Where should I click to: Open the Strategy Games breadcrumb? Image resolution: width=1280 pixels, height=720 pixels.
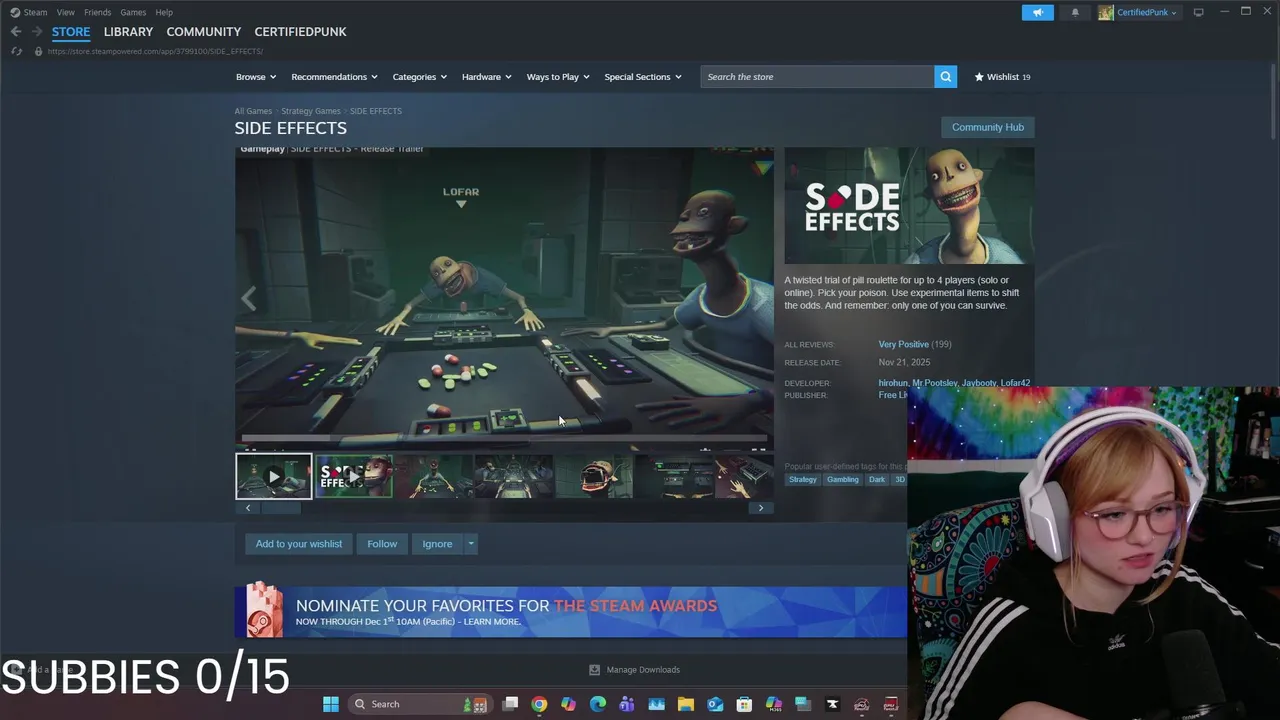[x=311, y=111]
